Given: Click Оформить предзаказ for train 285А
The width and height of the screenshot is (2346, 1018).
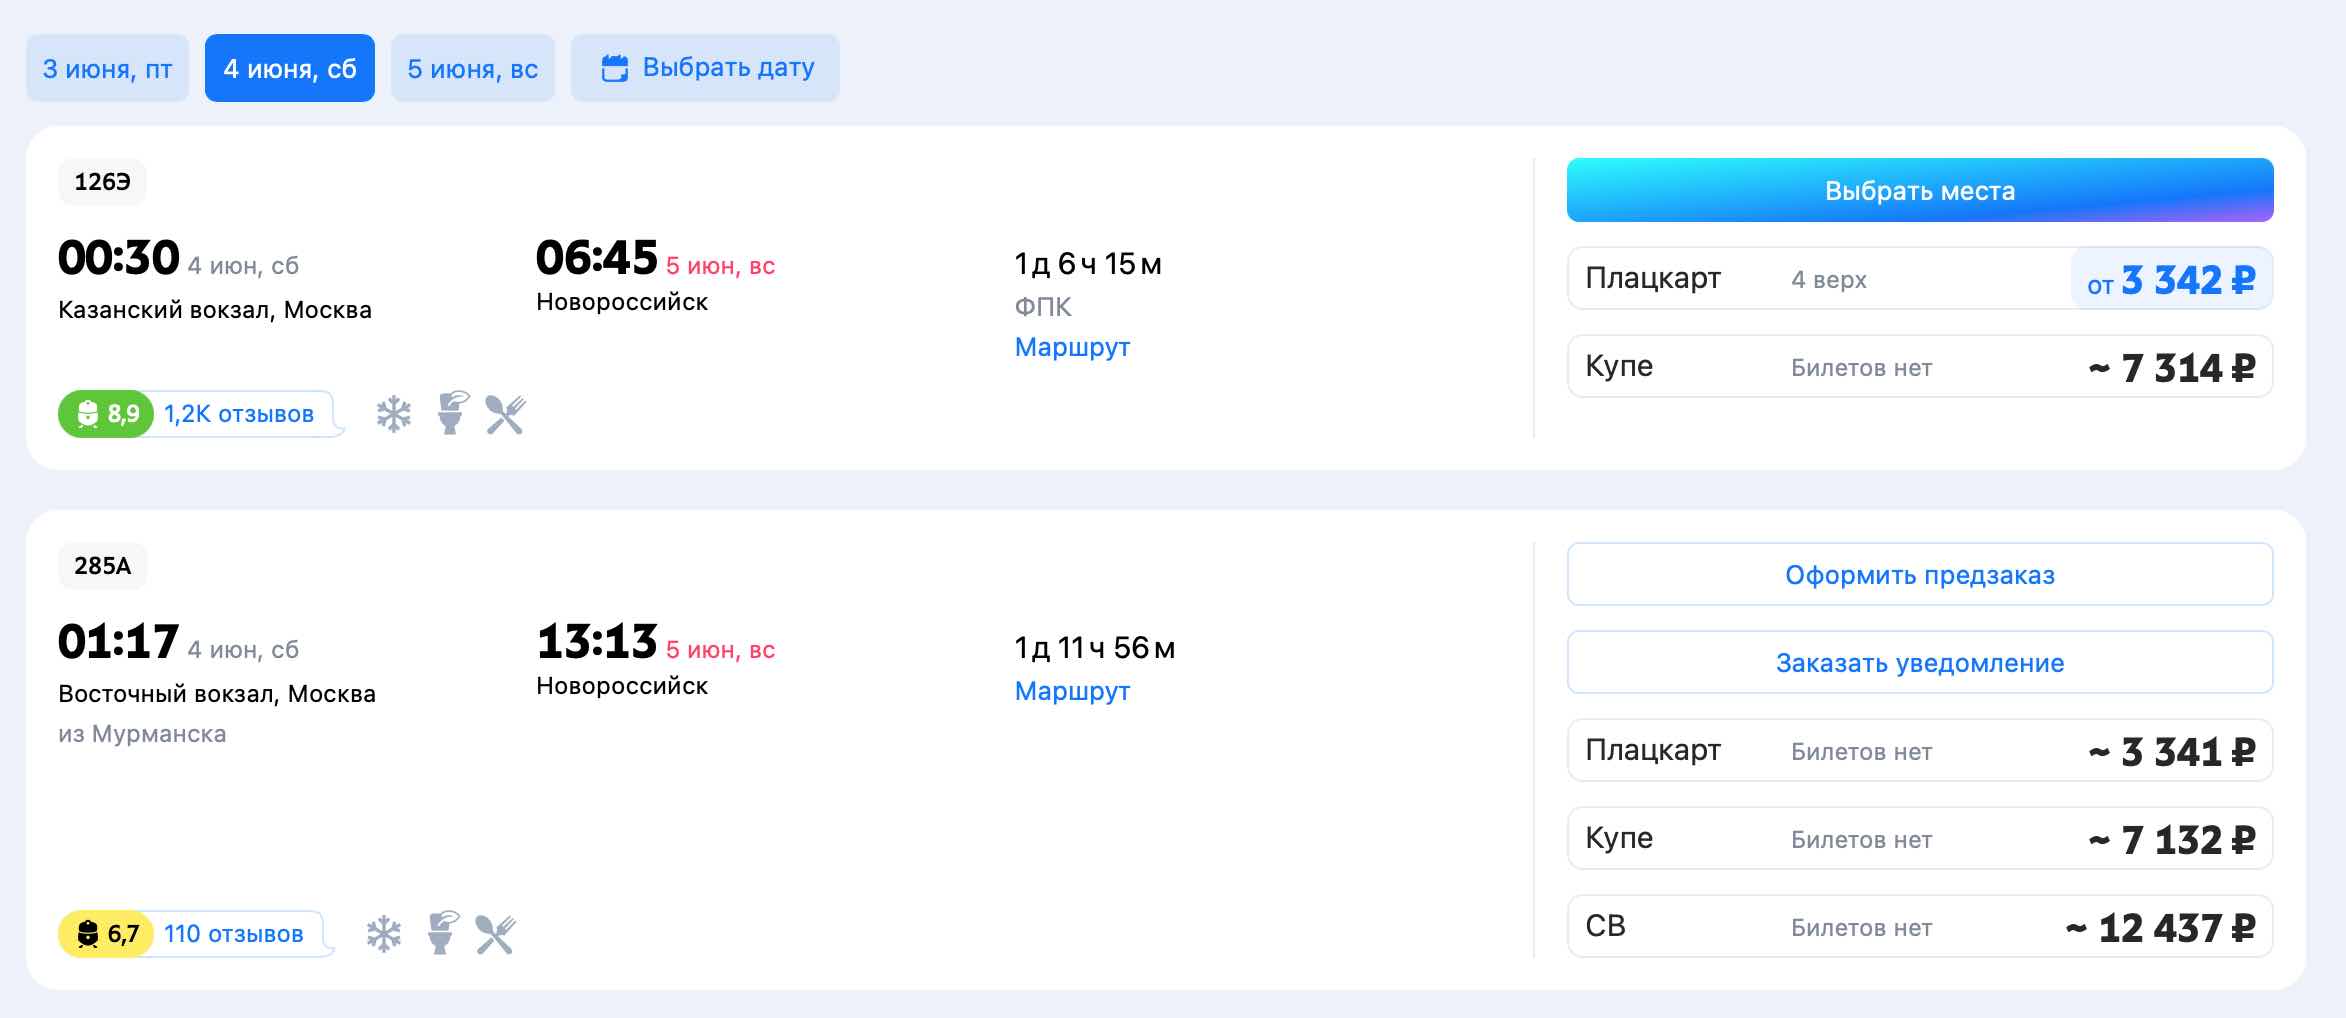Looking at the screenshot, I should point(1919,575).
